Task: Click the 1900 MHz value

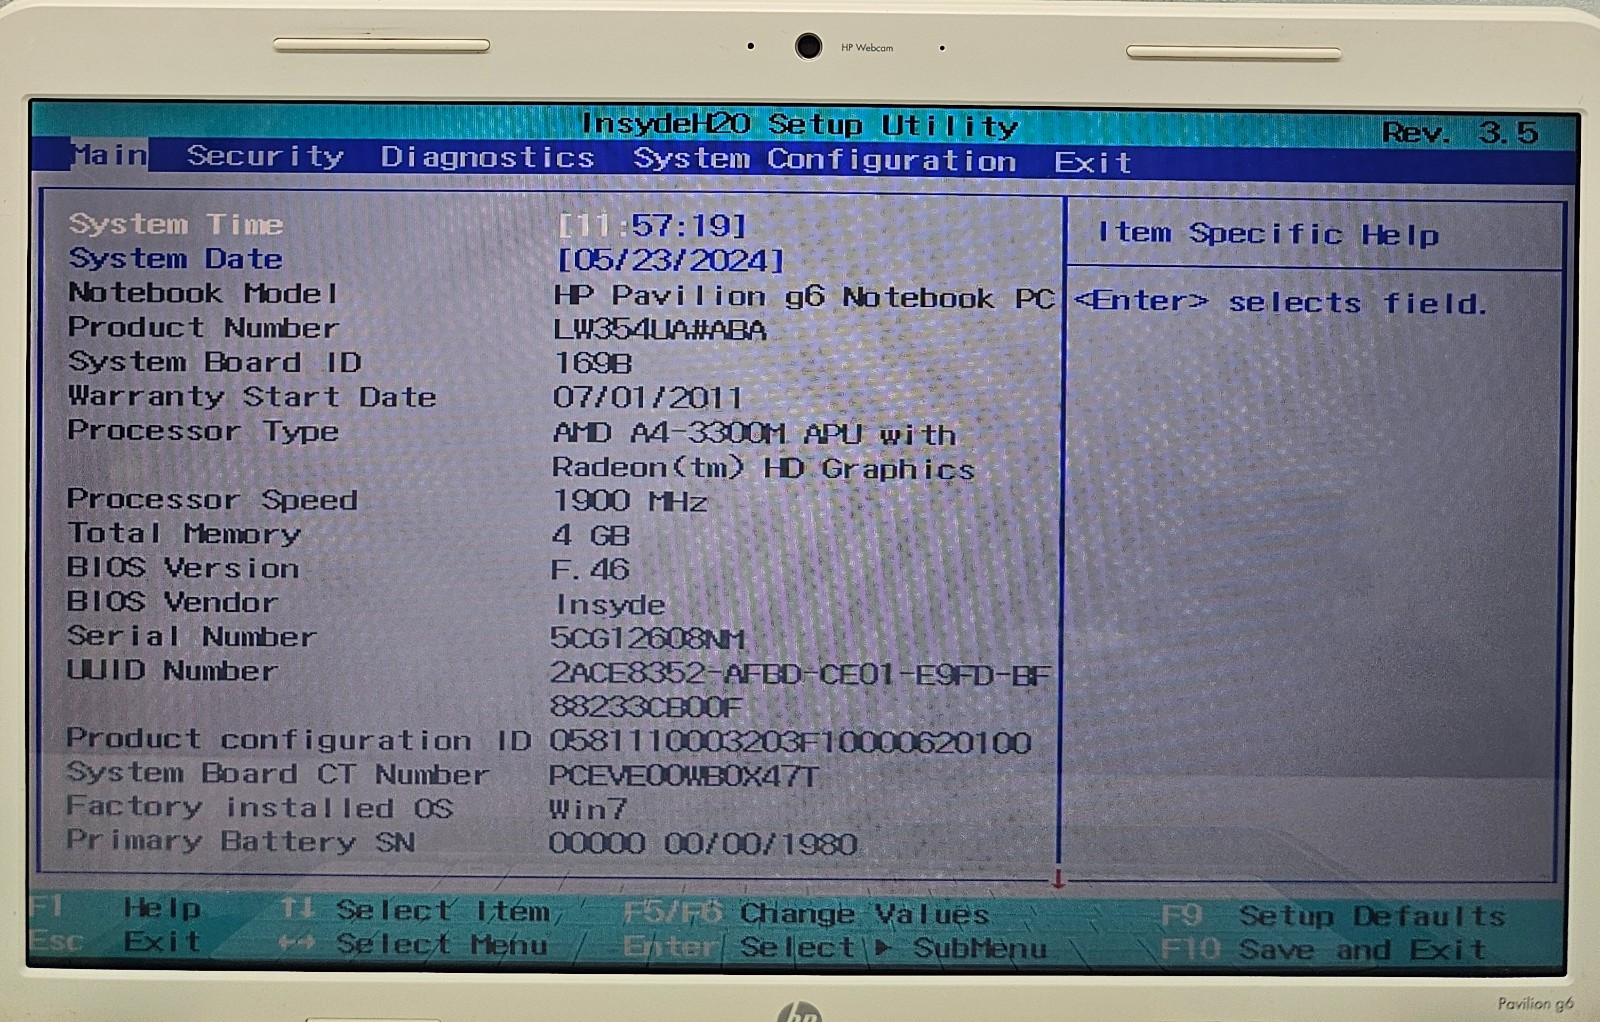Action: point(630,501)
